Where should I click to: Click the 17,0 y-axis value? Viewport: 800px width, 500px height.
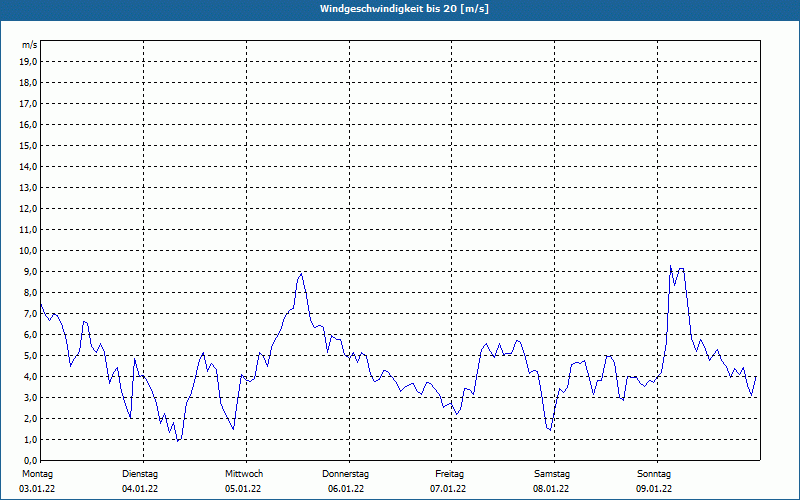(x=28, y=104)
